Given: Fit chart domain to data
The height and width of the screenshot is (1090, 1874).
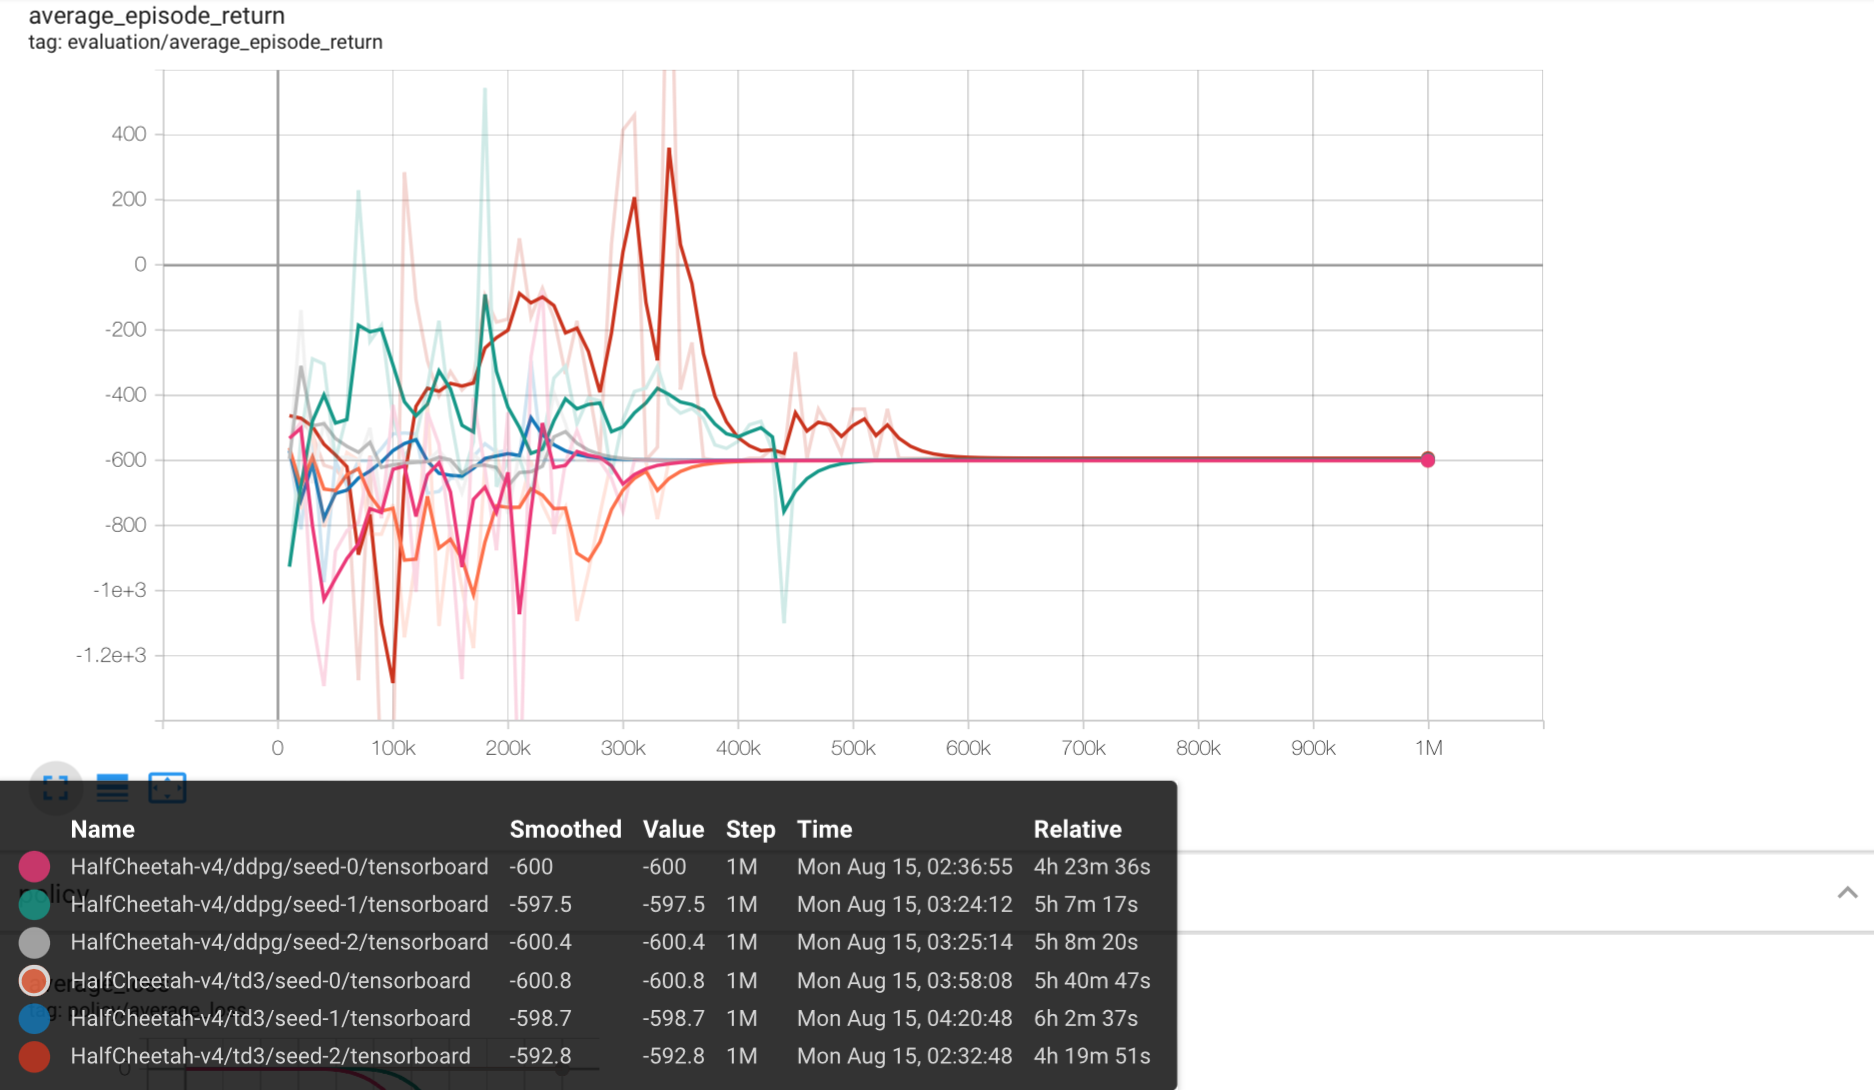Looking at the screenshot, I should 167,787.
